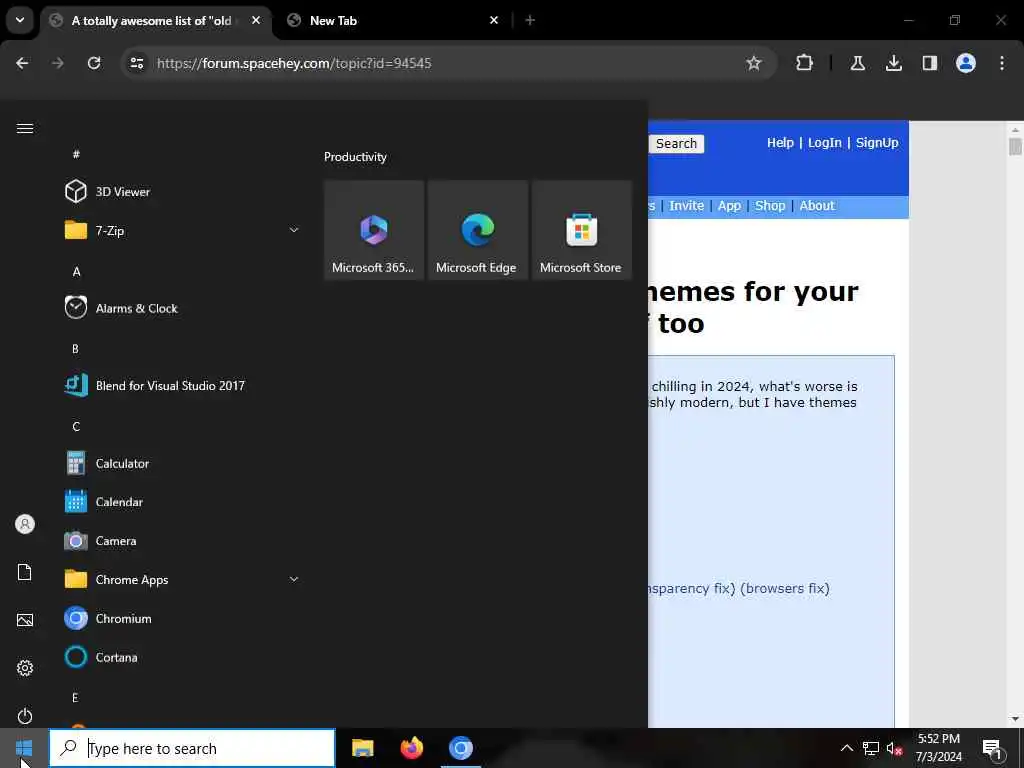
Task: Launch Calculator from Start menu
Action: click(x=183, y=463)
